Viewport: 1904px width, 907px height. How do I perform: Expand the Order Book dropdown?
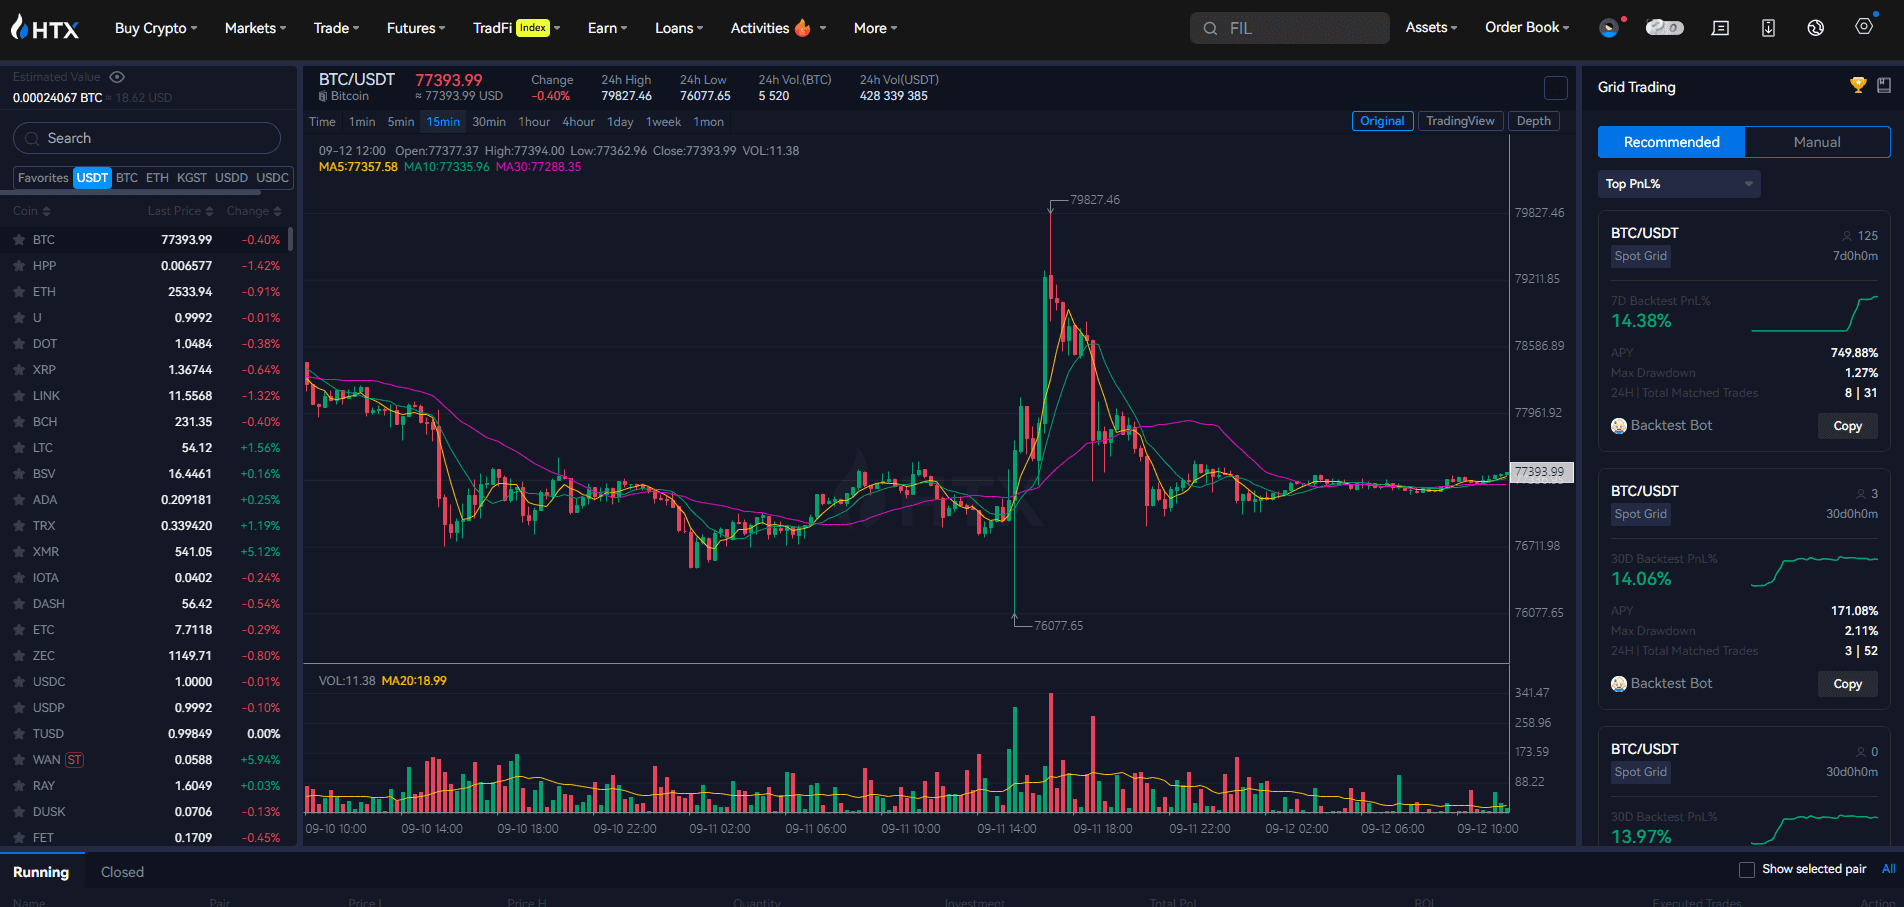click(1527, 28)
